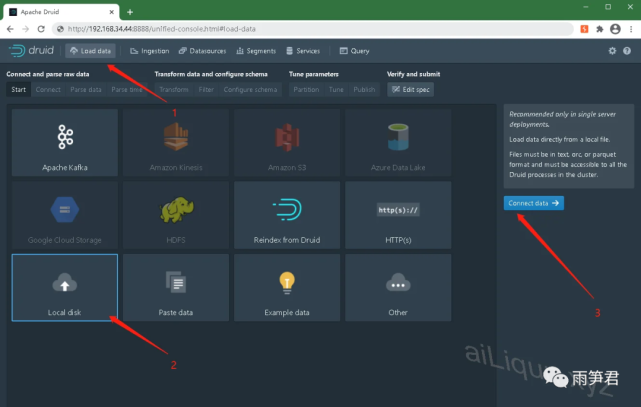Click the browser forward arrow

(25, 29)
